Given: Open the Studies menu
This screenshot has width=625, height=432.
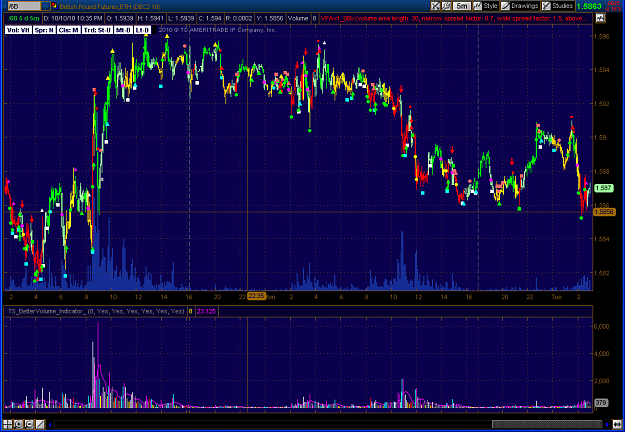Looking at the screenshot, I should click(562, 6).
